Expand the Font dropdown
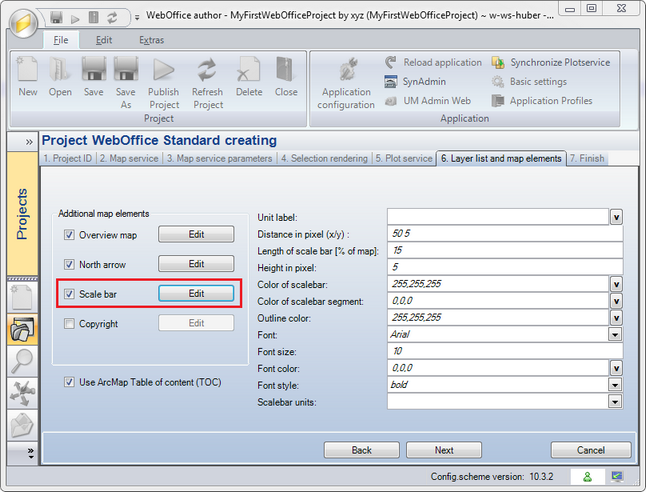Screen dimensions: 646x492 click(x=615, y=335)
